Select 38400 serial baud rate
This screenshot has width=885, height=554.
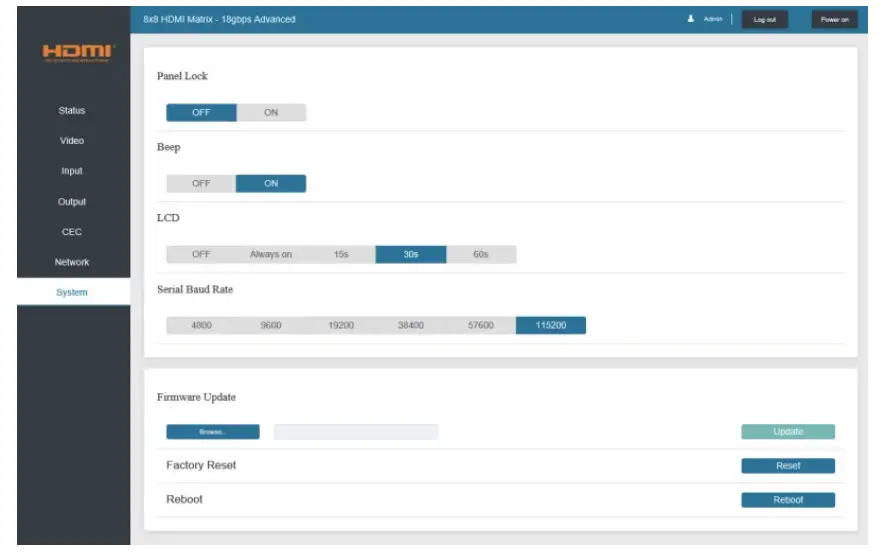(411, 326)
